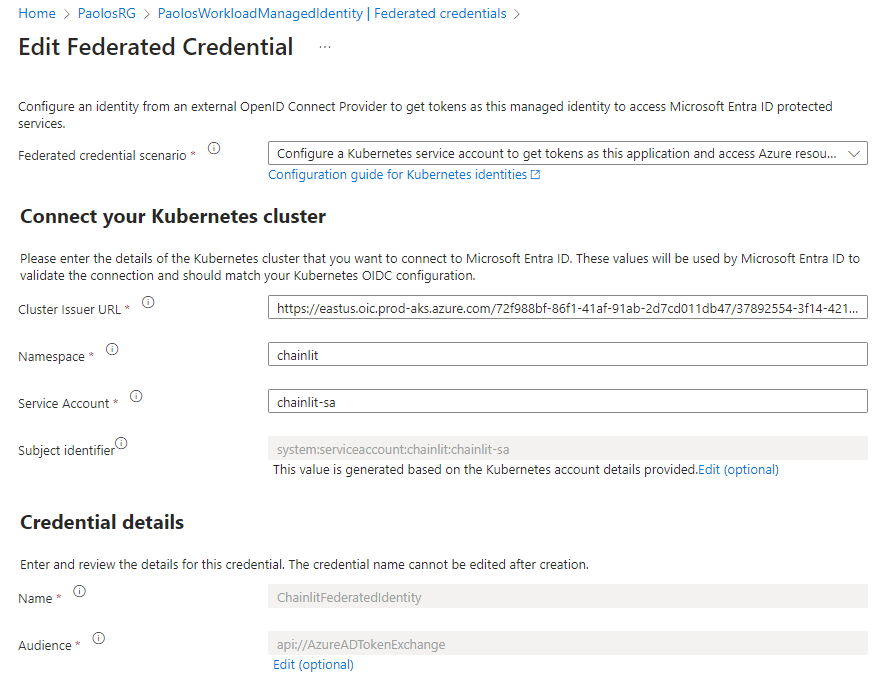Image resolution: width=892 pixels, height=686 pixels.
Task: Click Edit (optional) link under Subject identifier
Action: pyautogui.click(x=738, y=469)
